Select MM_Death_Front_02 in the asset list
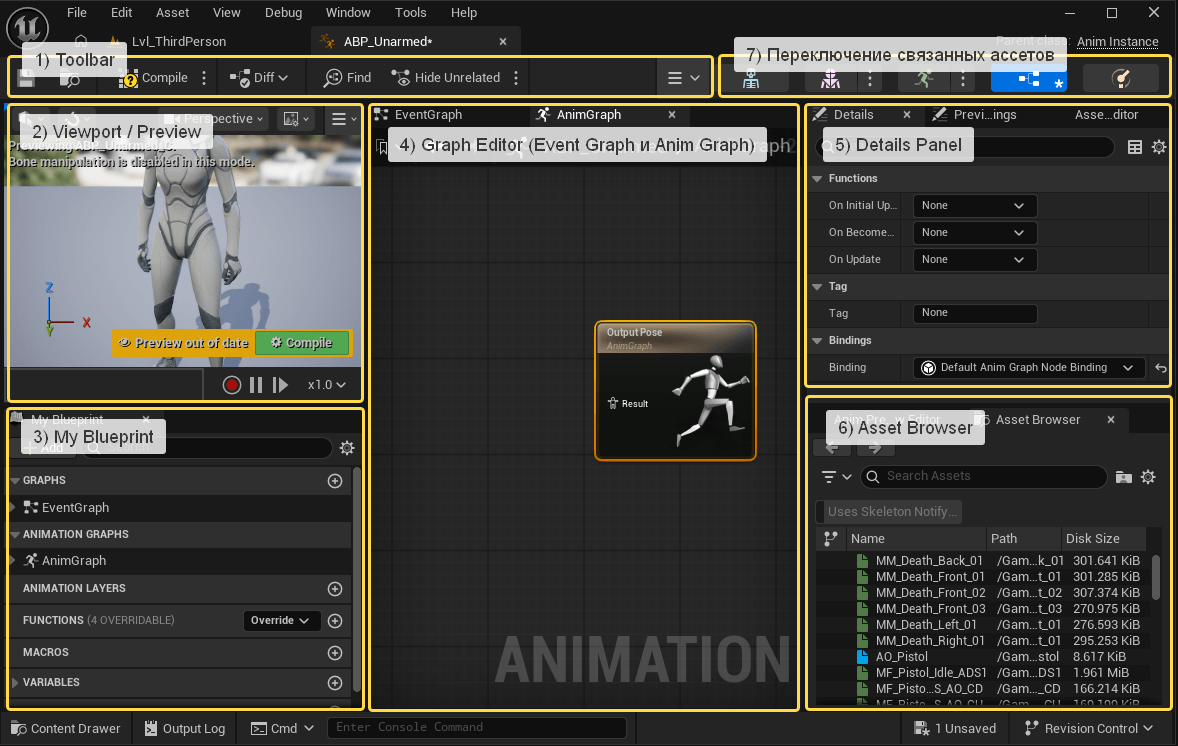Screen dimensions: 1178x746 point(930,593)
